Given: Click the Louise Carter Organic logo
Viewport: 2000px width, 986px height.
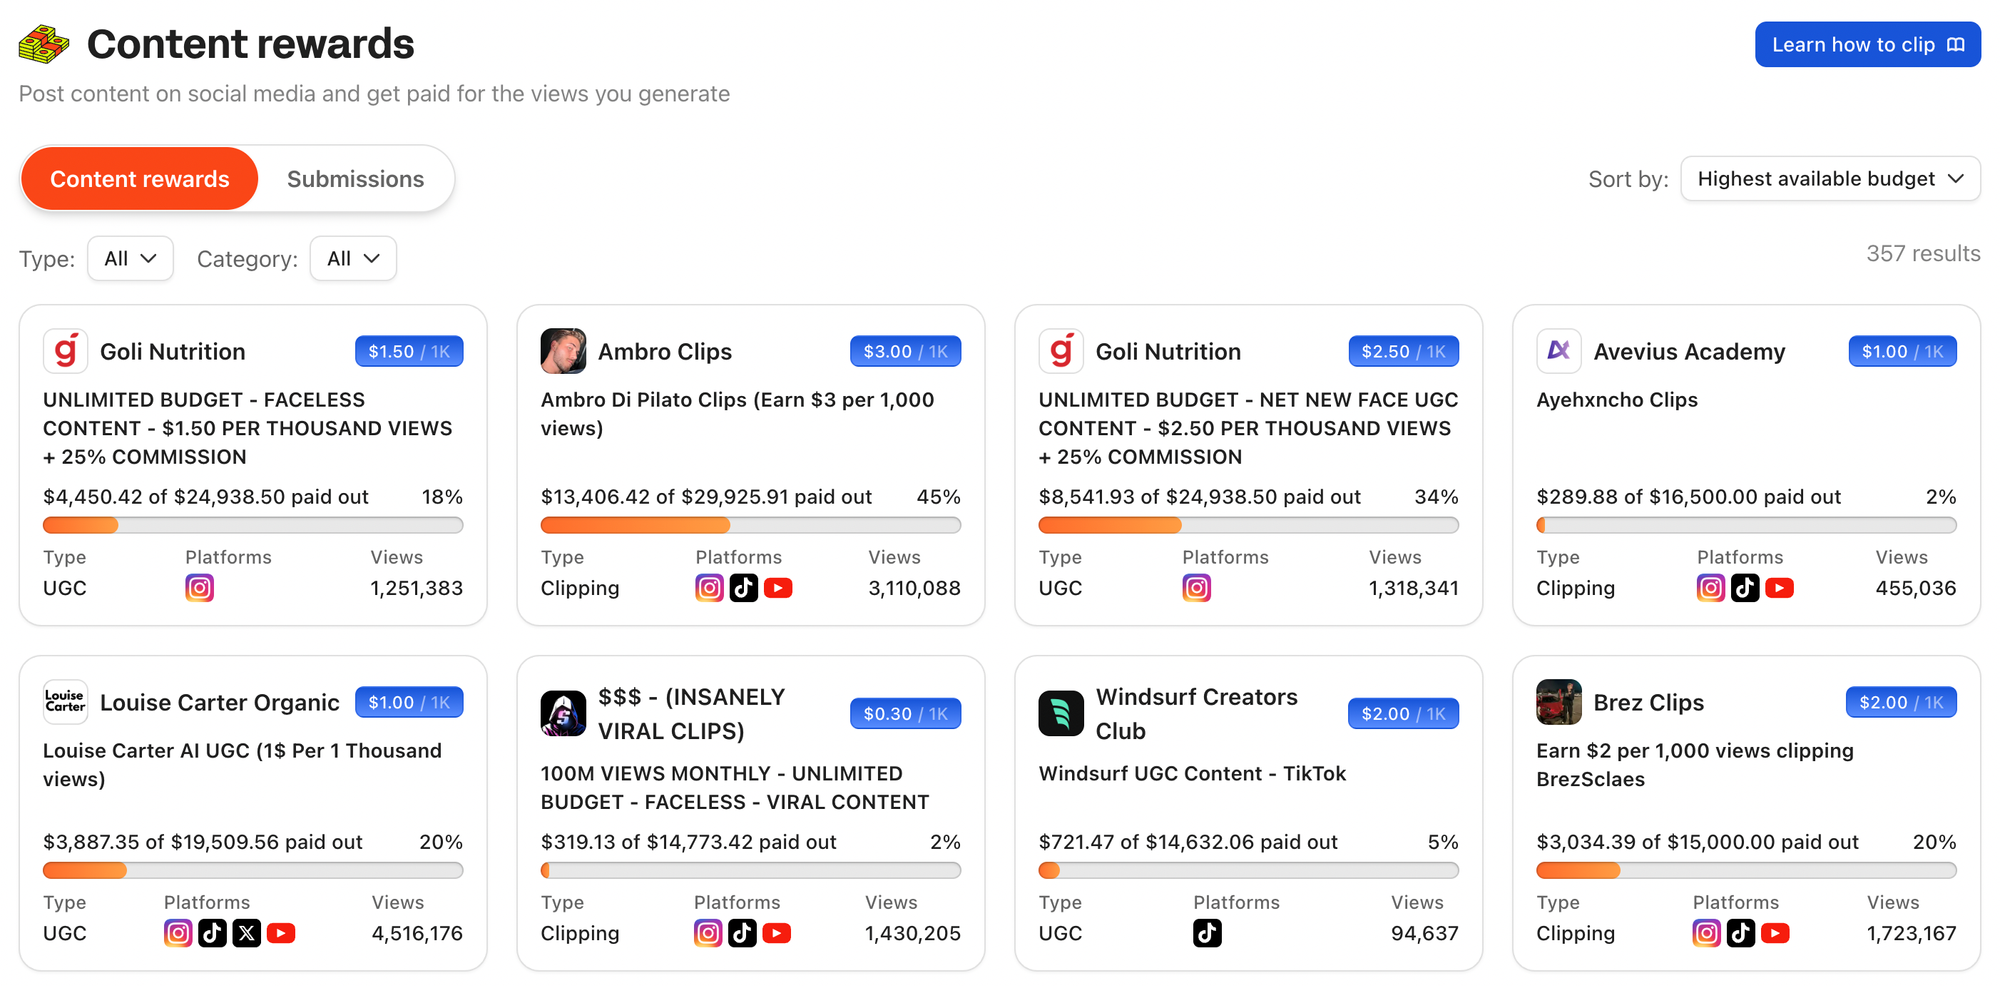Looking at the screenshot, I should point(65,702).
